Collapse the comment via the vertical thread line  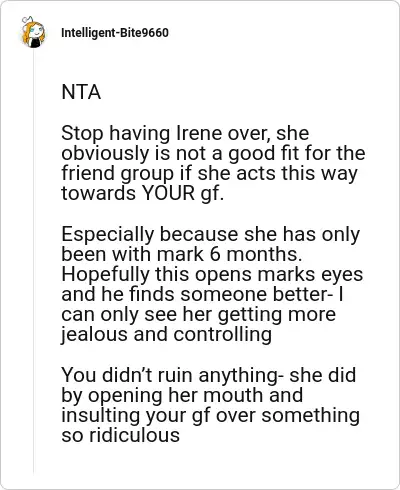[x=34, y=260]
